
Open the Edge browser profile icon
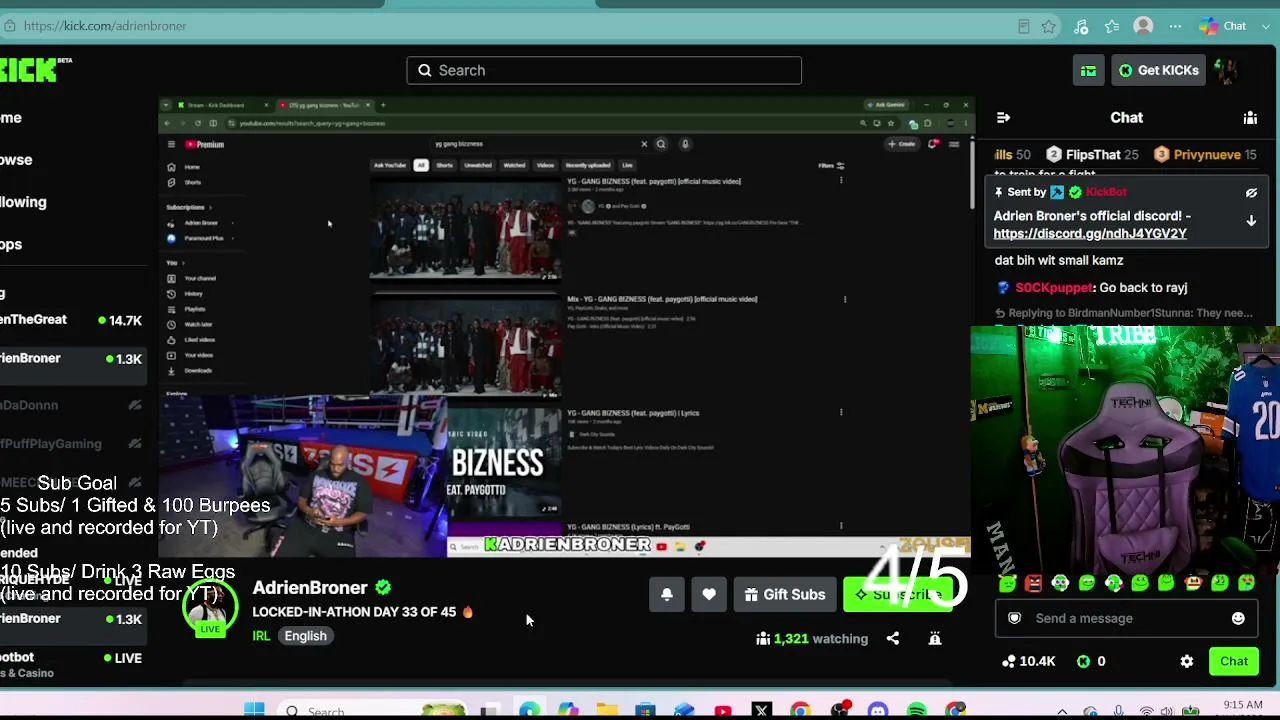tap(1143, 27)
